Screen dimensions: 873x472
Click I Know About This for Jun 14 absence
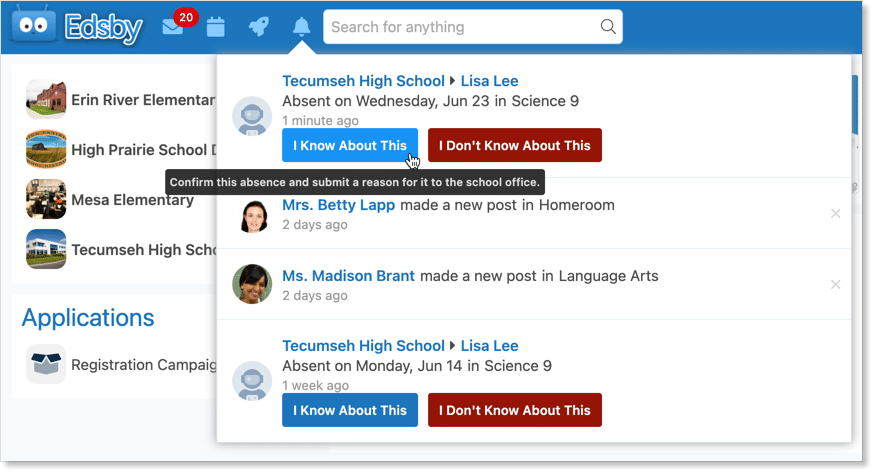click(350, 410)
